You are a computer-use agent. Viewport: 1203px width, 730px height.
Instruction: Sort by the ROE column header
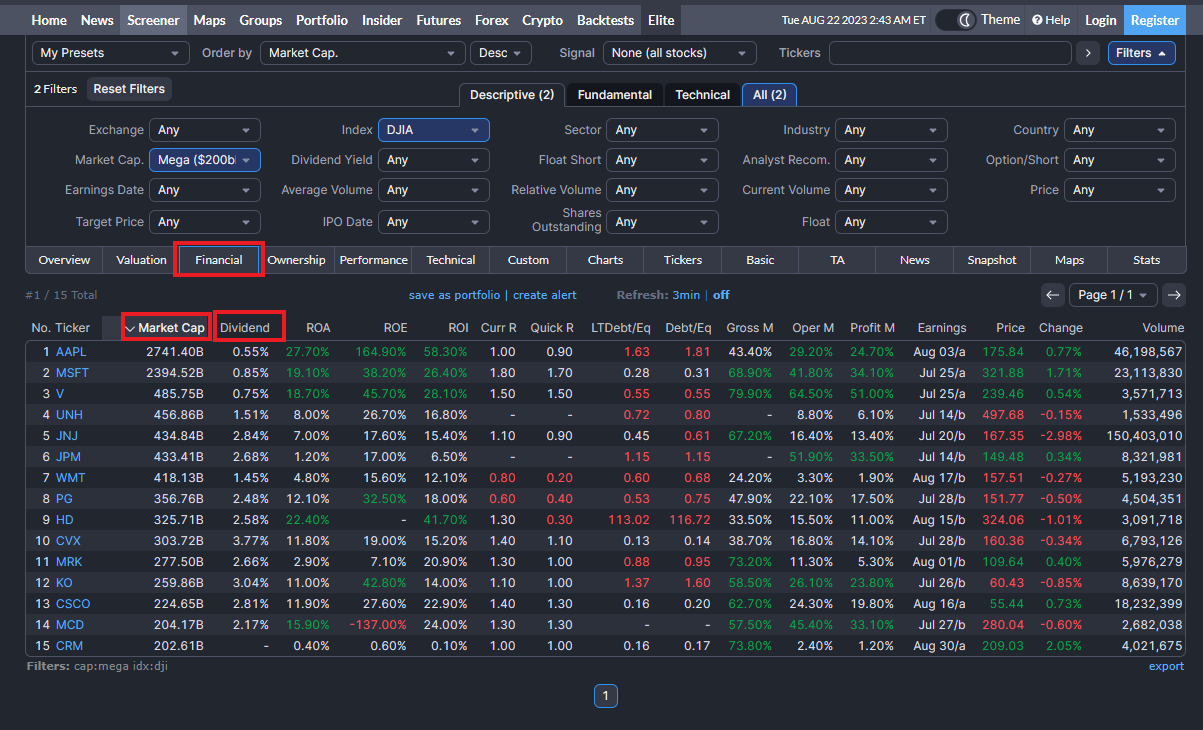pyautogui.click(x=395, y=328)
